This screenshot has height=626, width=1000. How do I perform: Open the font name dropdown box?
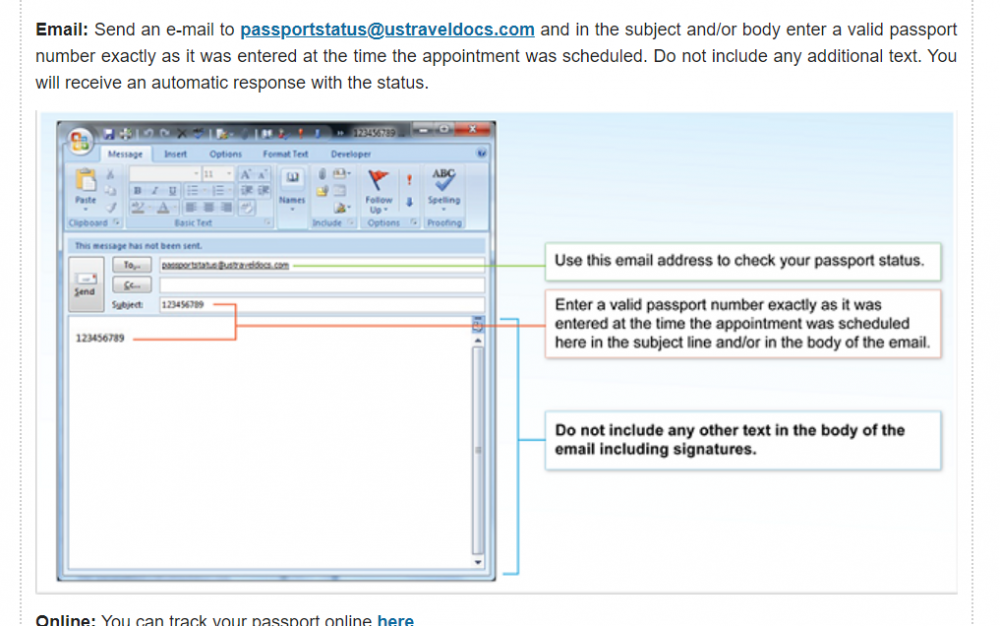tap(165, 174)
